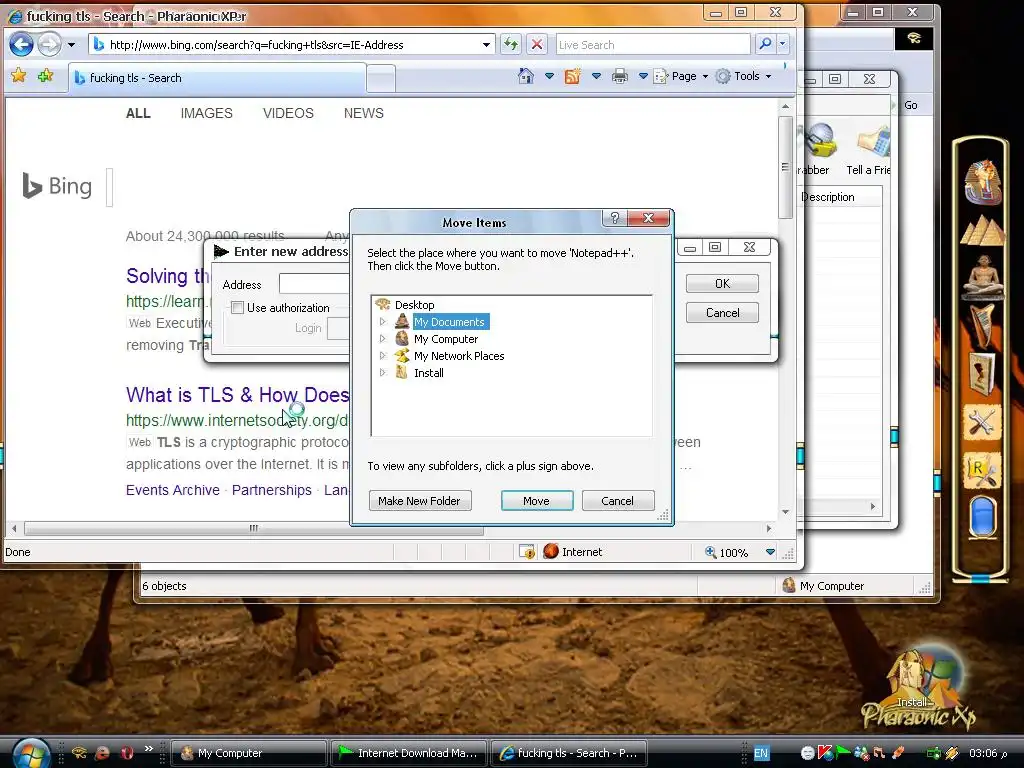Click the R tools icon in dock
Image resolution: width=1024 pixels, height=768 pixels.
pyautogui.click(x=982, y=470)
